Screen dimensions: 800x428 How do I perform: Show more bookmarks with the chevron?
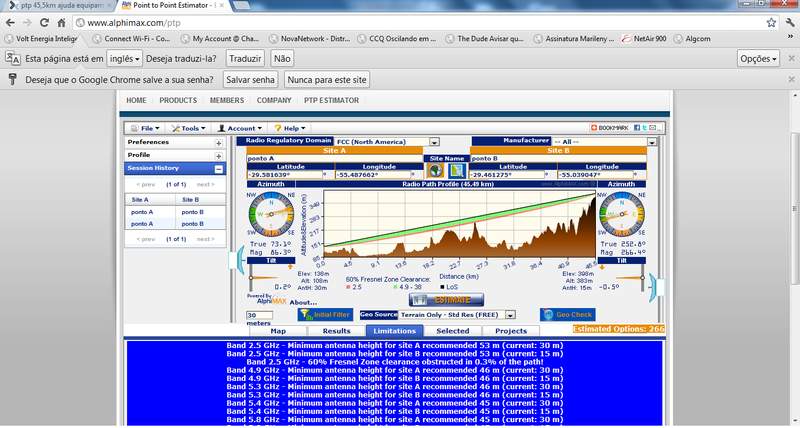tap(791, 38)
